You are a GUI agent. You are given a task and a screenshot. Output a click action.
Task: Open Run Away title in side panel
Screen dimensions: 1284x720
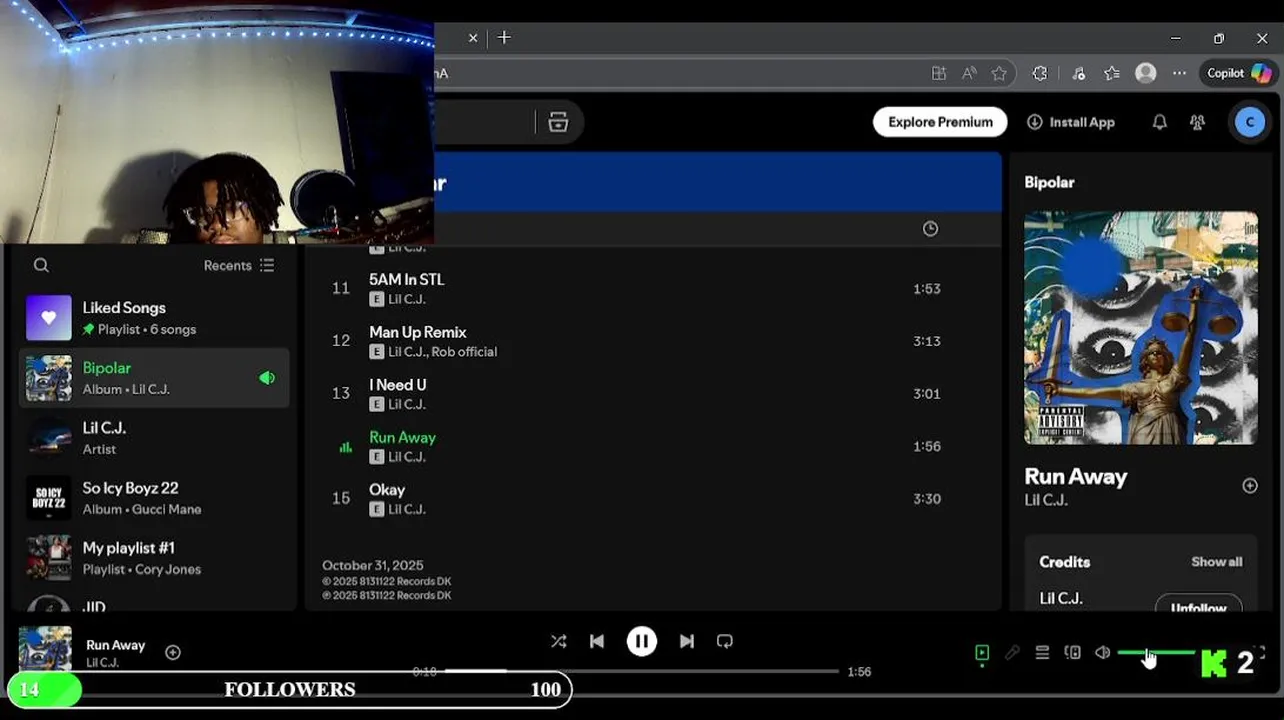pos(1076,476)
